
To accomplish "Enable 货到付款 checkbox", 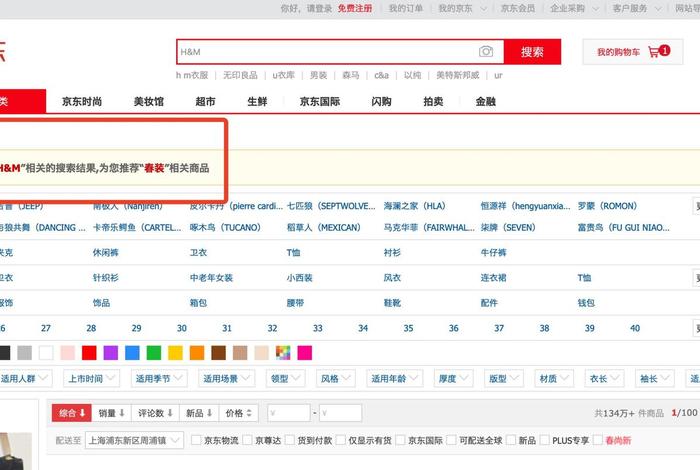I will tap(290, 440).
